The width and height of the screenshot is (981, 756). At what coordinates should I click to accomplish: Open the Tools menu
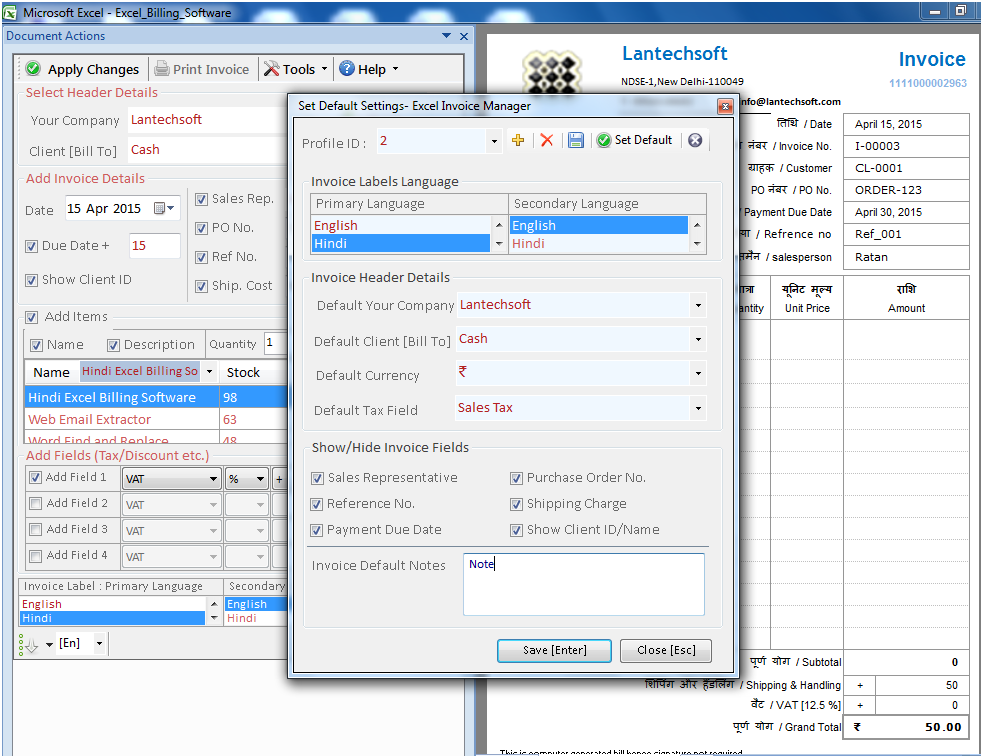[x=295, y=69]
